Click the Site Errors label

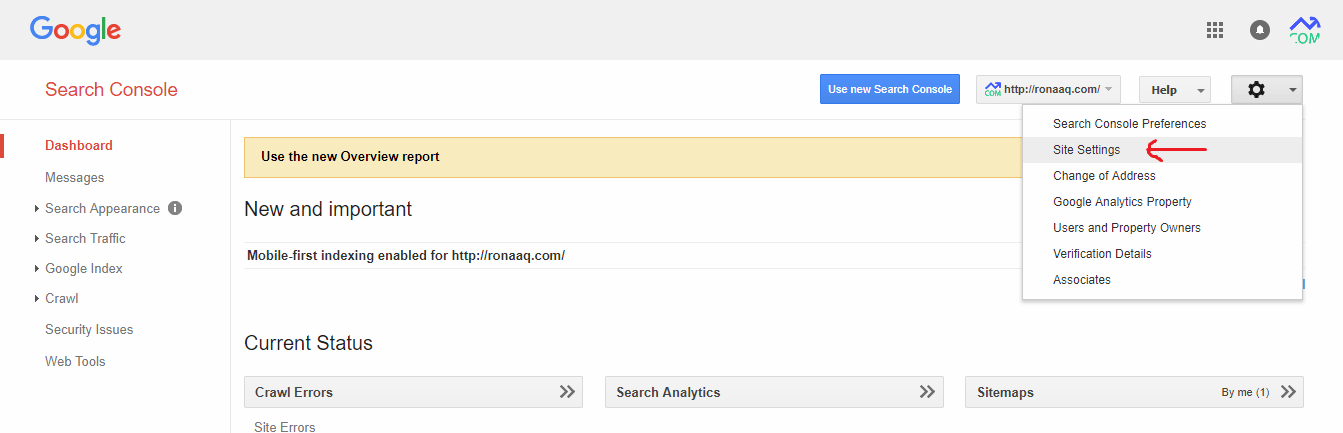click(x=285, y=427)
